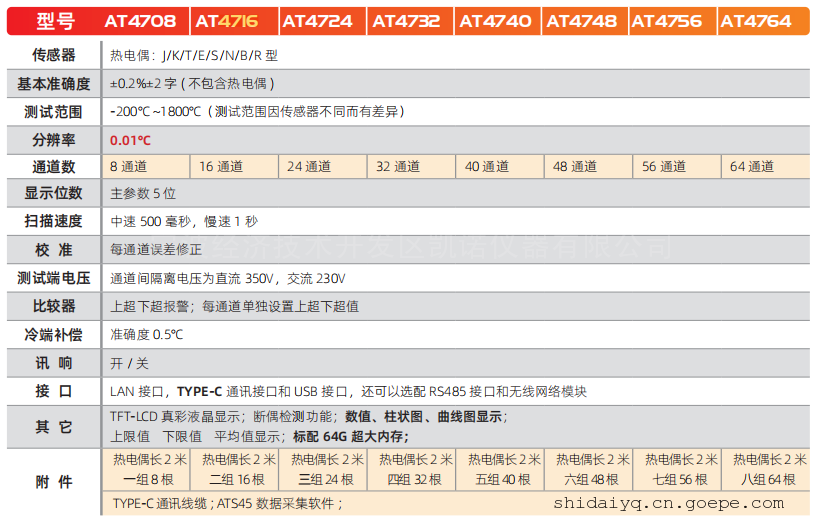Select the AT4708 model column header

coord(141,21)
